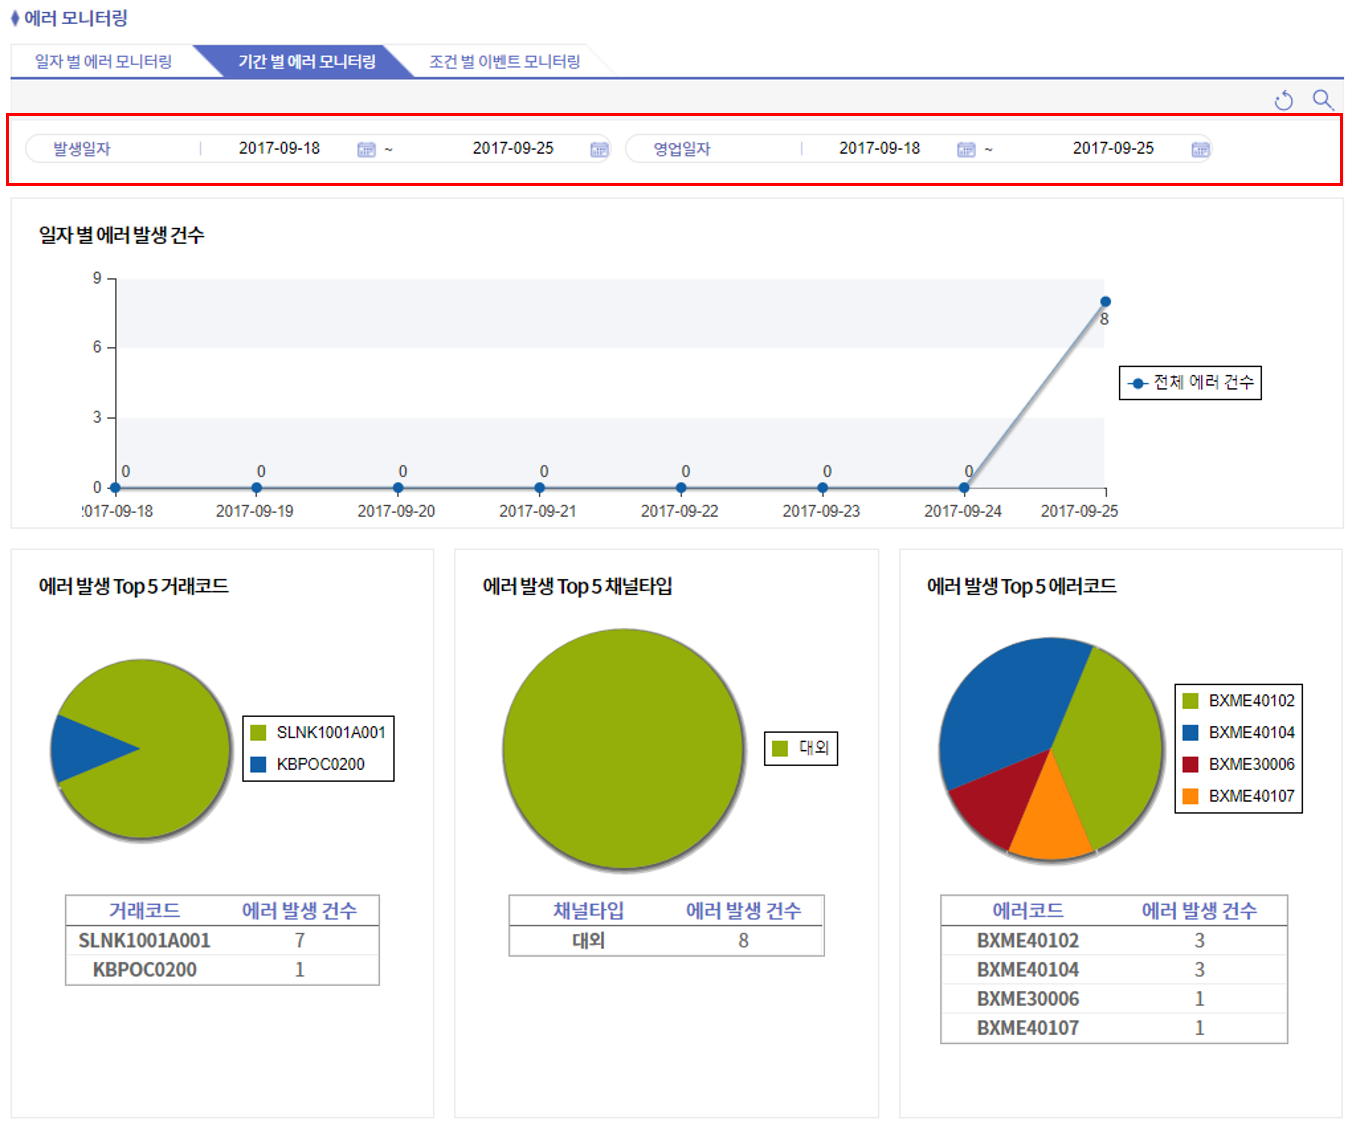Select SLNK1001A001 row in 거래코드 table
The image size is (1352, 1125).
click(x=222, y=940)
